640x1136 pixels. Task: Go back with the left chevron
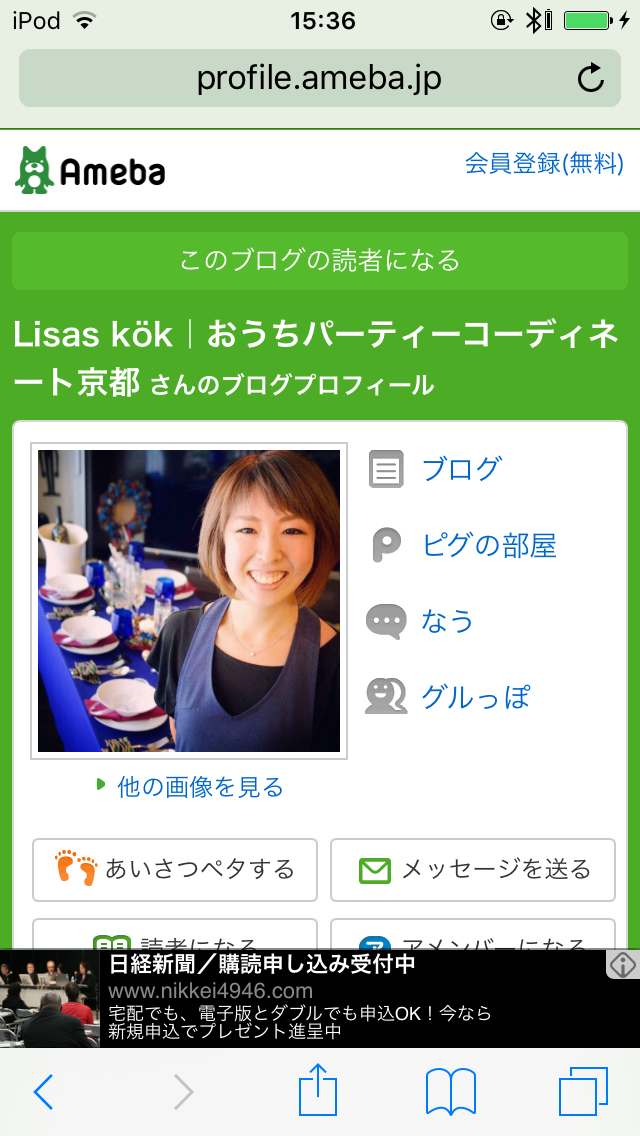(x=43, y=1092)
